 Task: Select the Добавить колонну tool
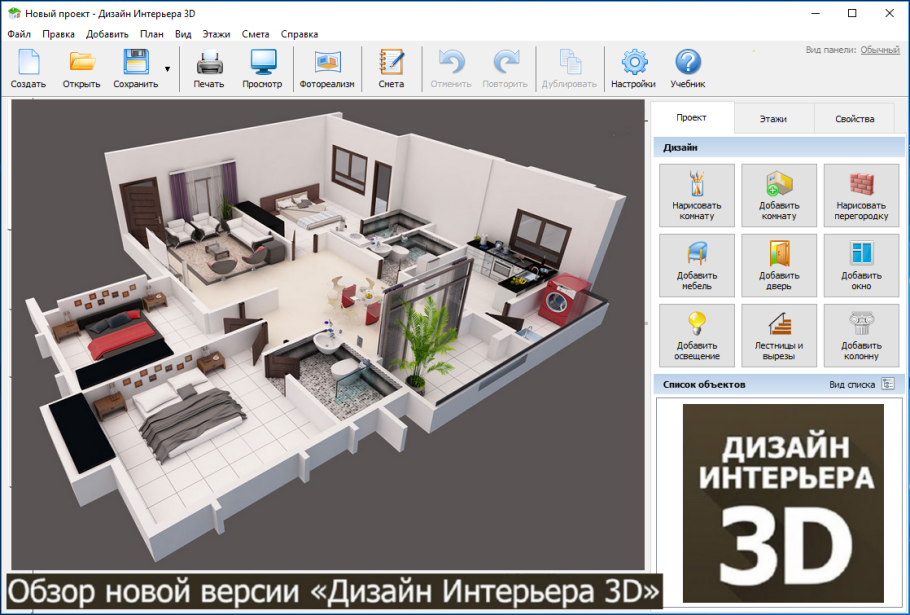(861, 335)
